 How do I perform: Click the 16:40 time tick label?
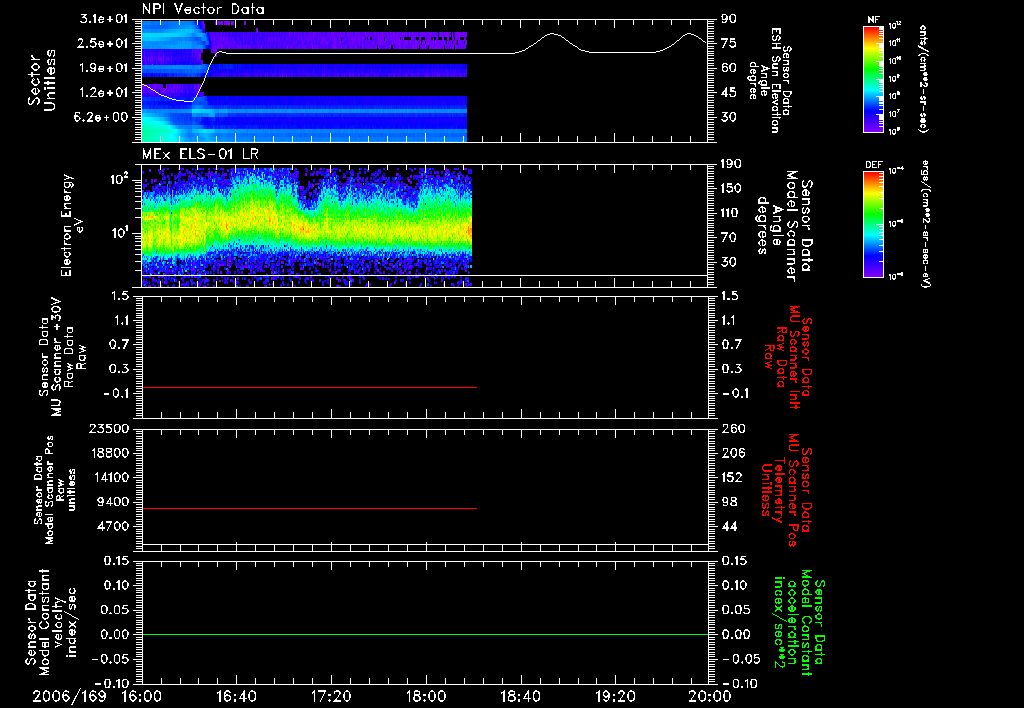236,696
